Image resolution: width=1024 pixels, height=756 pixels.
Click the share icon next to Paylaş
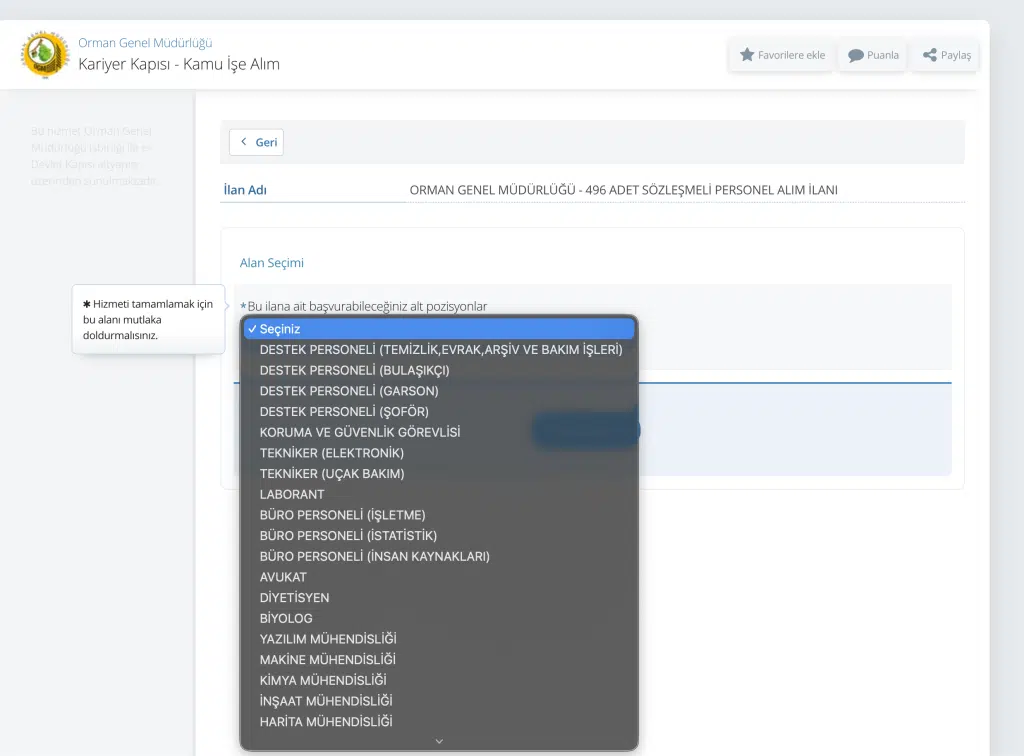[930, 55]
